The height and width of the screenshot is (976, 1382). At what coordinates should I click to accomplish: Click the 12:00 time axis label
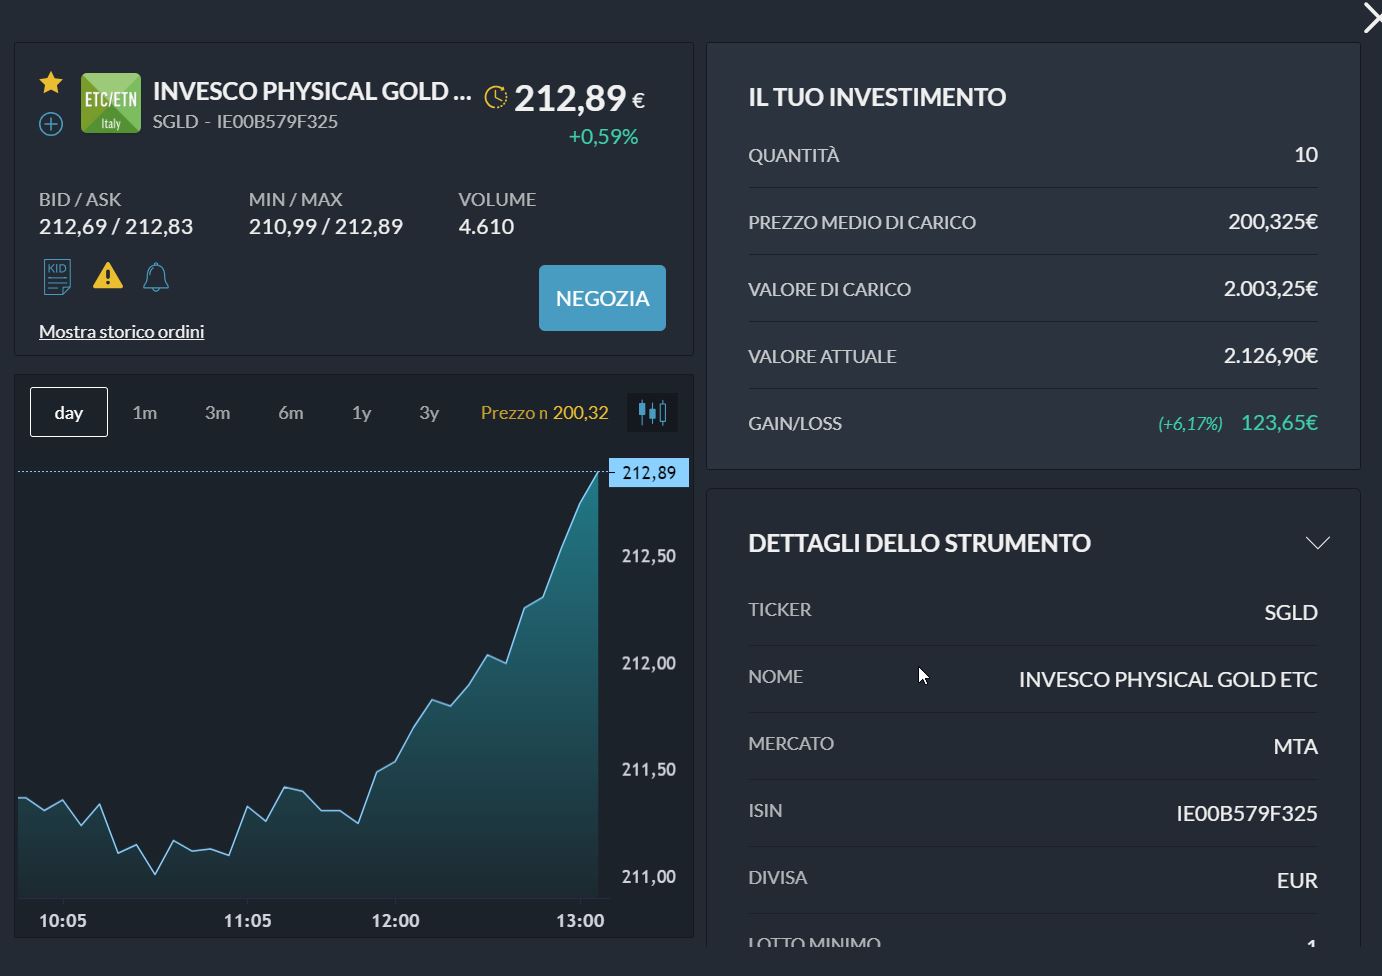pos(395,920)
